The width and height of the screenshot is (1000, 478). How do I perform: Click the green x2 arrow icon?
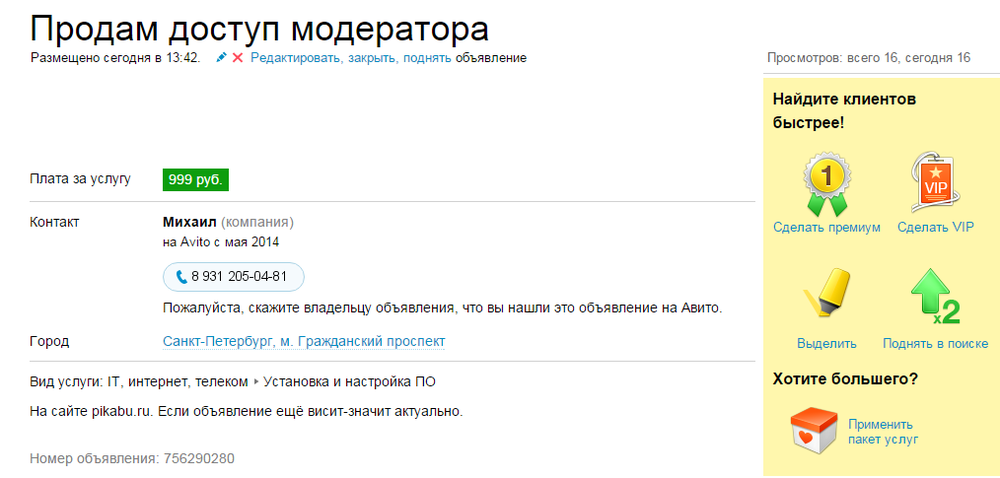936,296
